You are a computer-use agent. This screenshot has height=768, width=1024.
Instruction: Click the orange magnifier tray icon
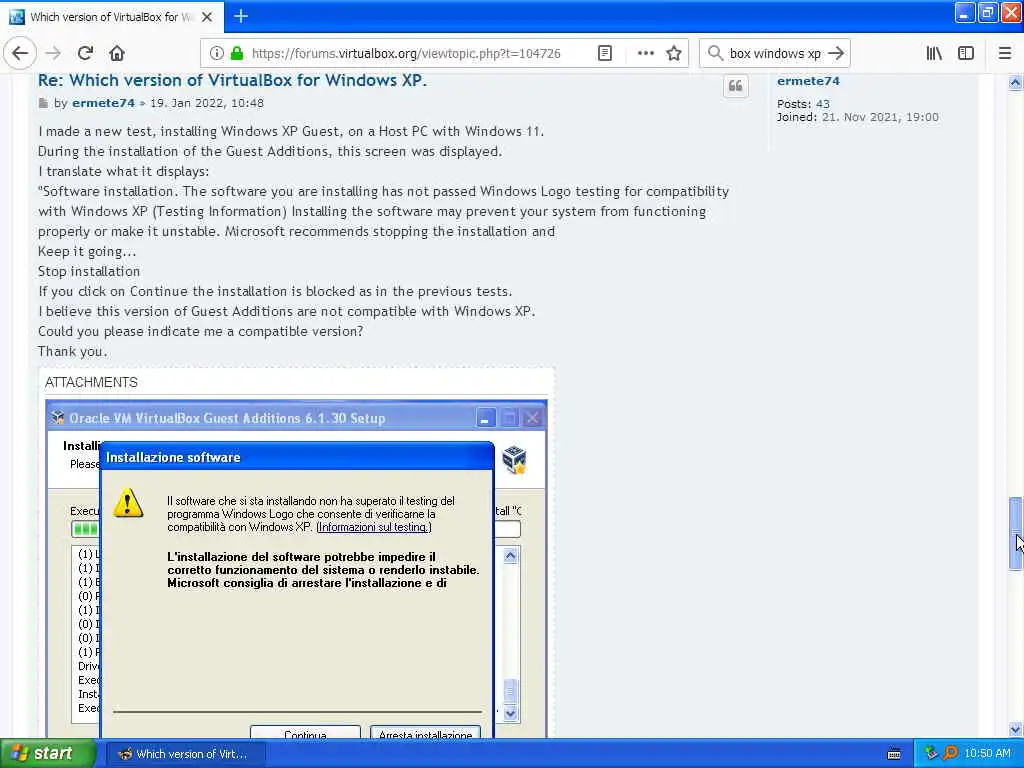click(x=950, y=753)
